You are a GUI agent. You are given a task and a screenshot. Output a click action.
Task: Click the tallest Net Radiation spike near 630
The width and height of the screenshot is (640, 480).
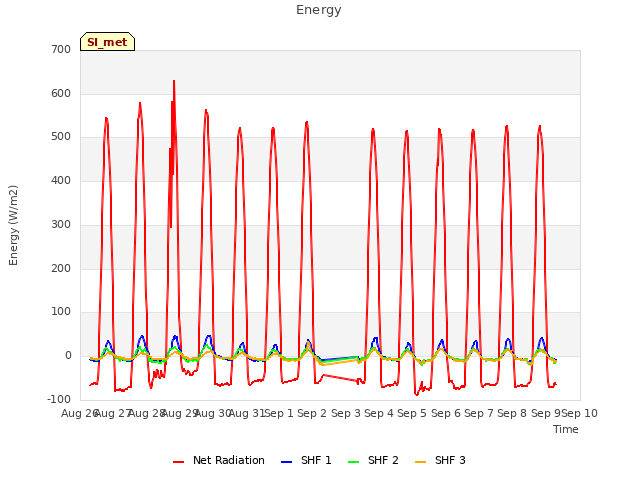pos(174,81)
